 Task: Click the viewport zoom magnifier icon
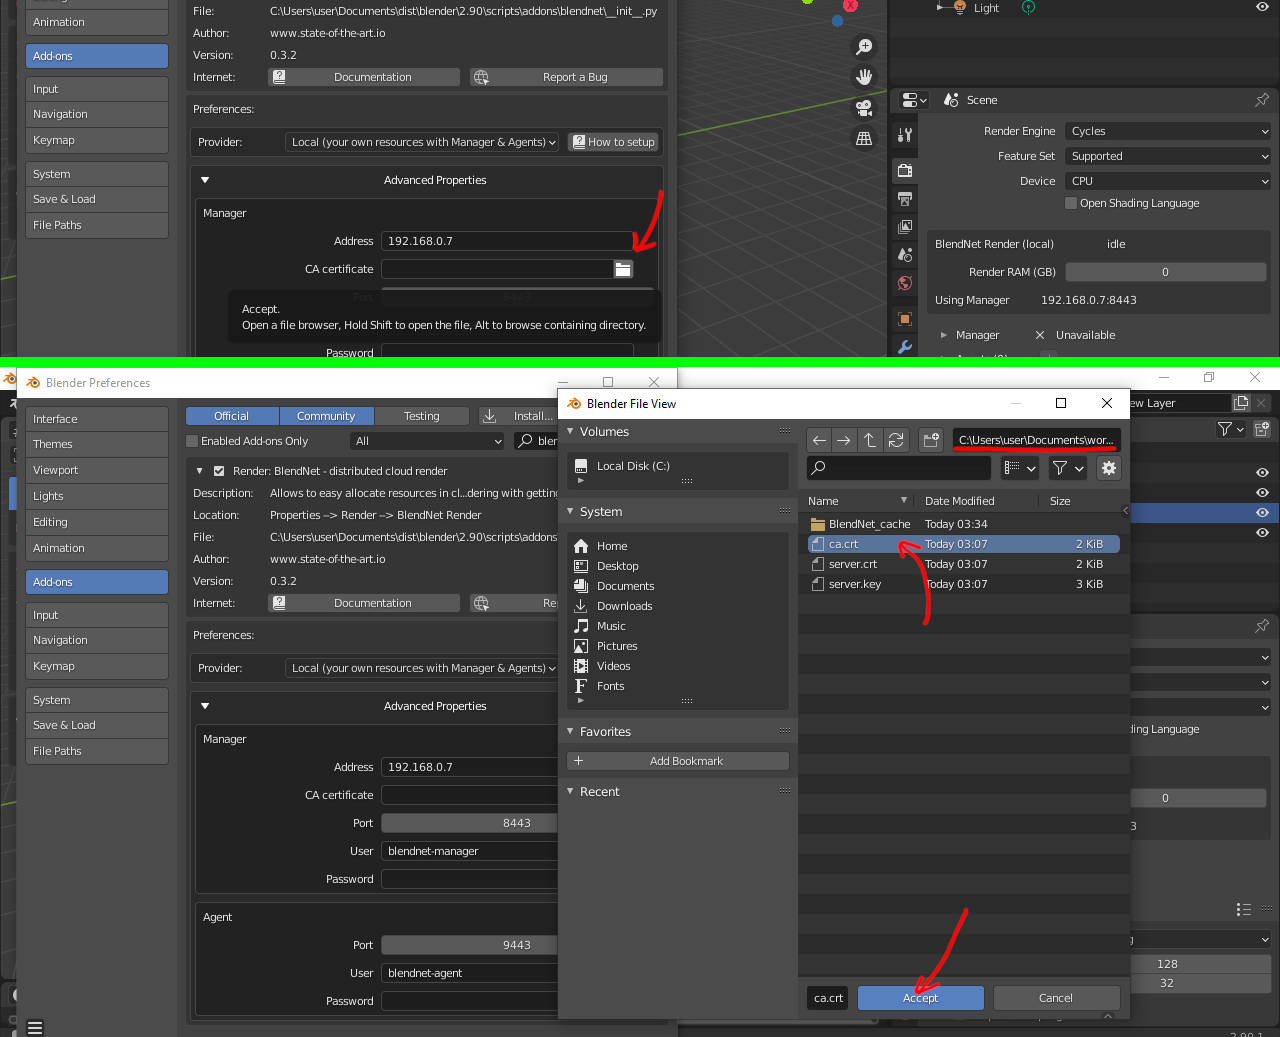[x=865, y=46]
